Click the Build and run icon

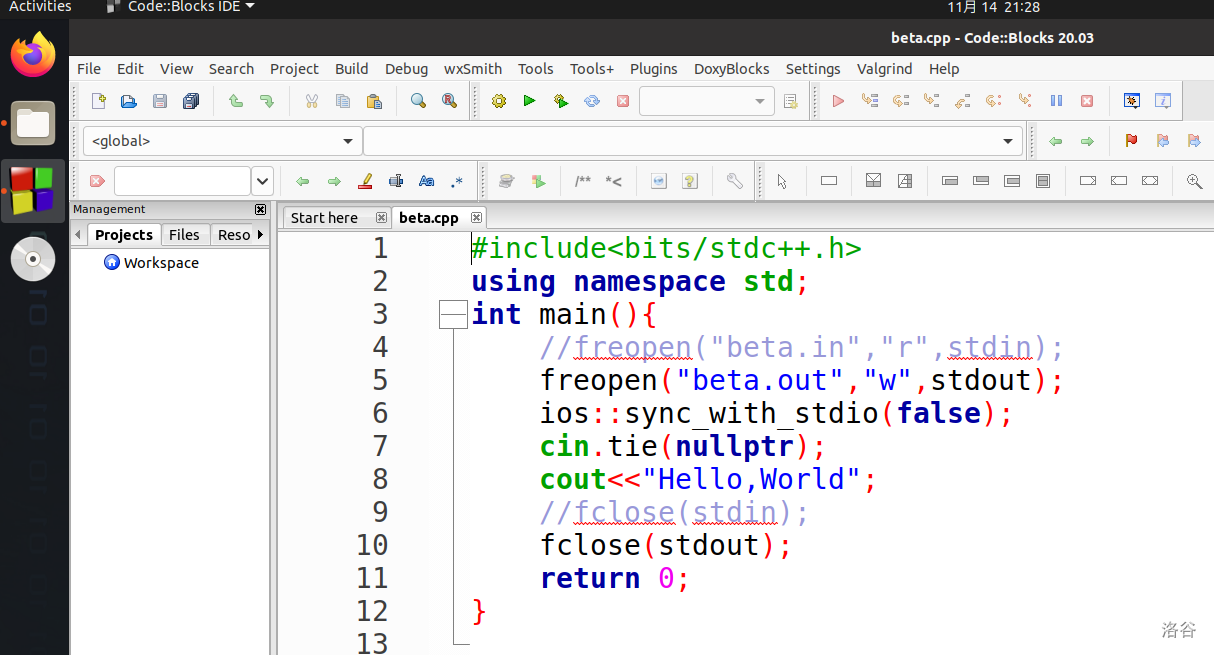point(561,101)
